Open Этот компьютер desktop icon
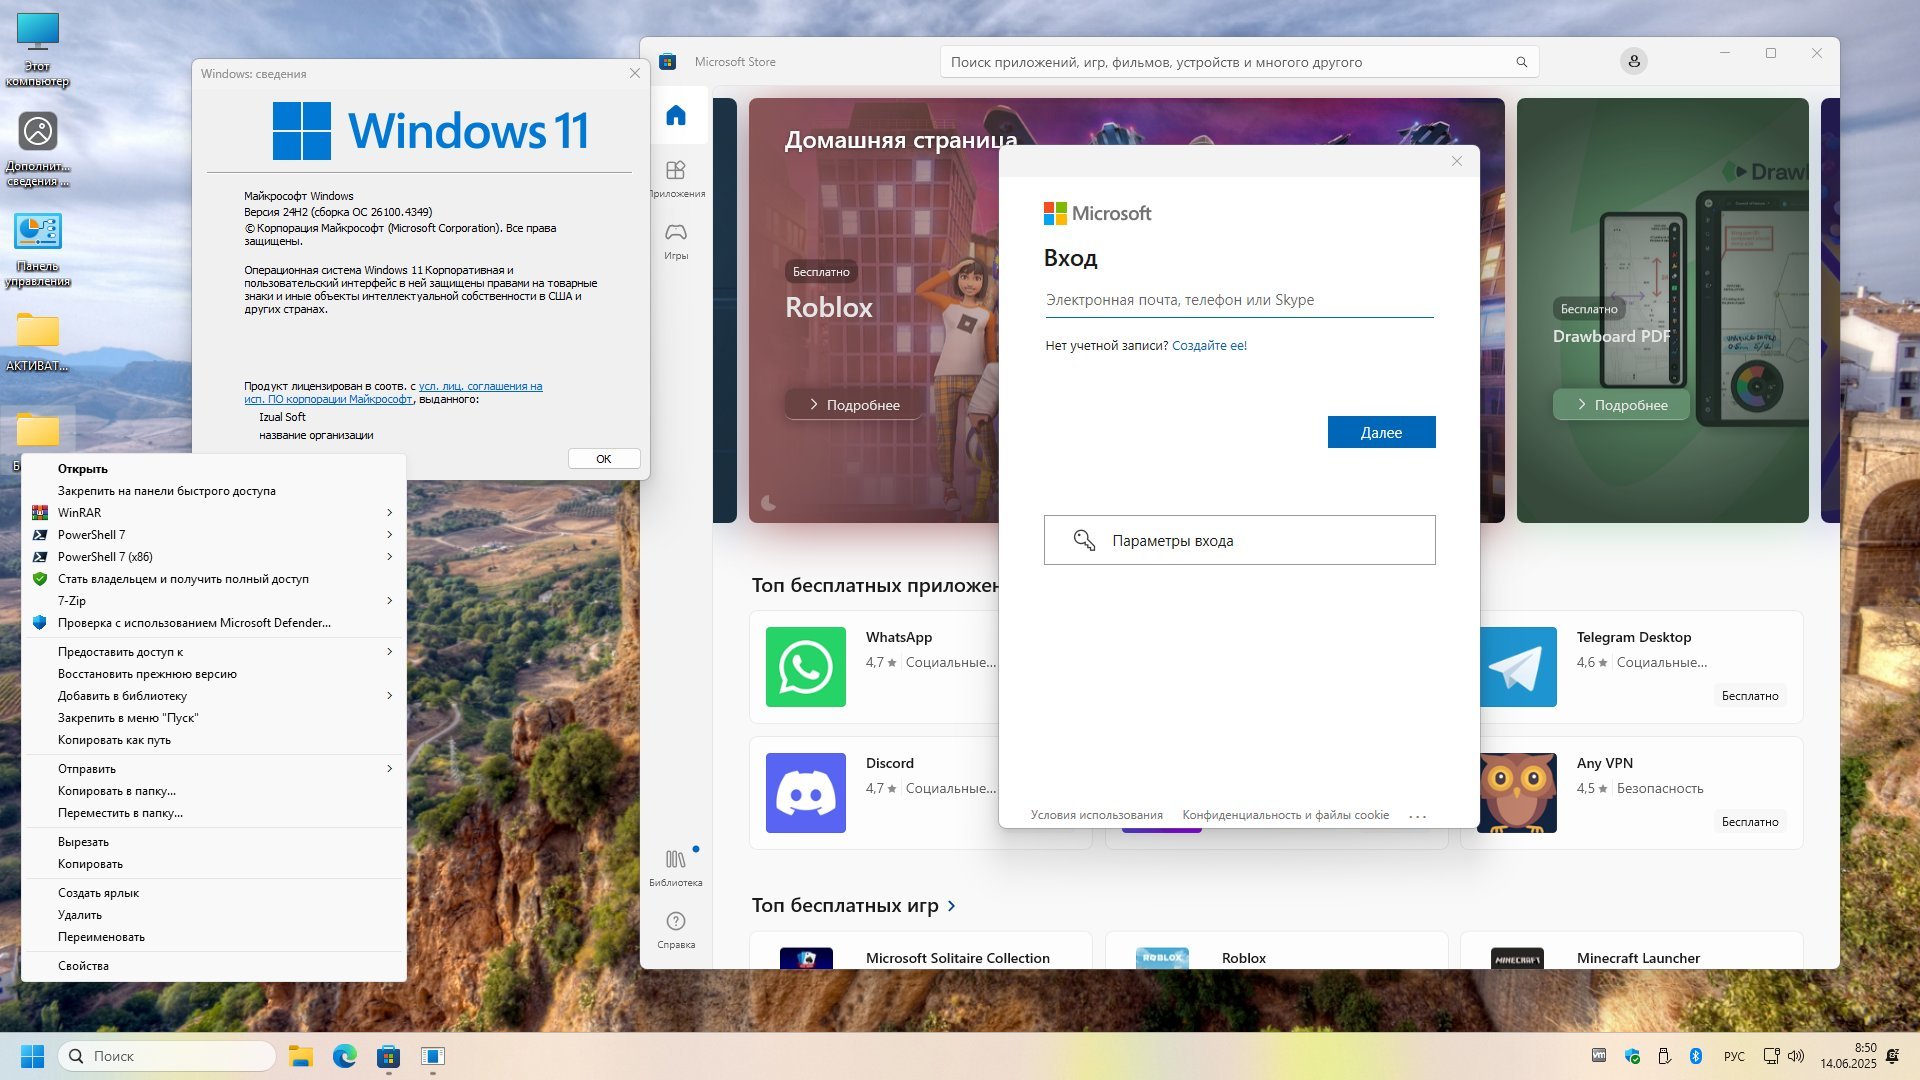The height and width of the screenshot is (1080, 1920). point(38,50)
